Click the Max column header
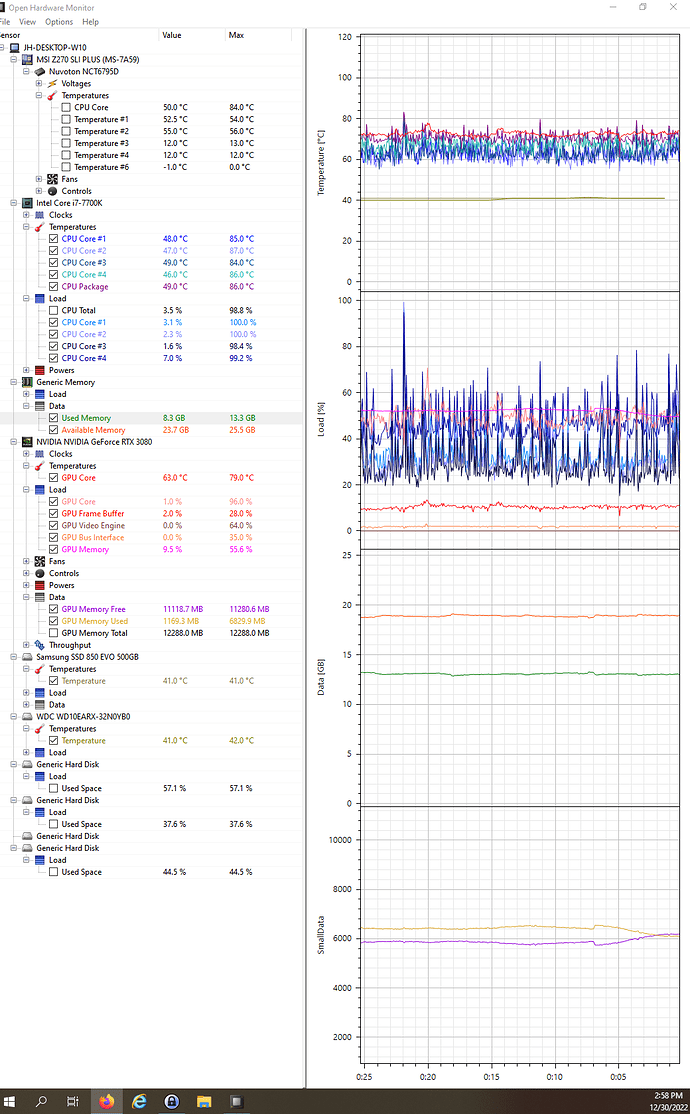The height and width of the screenshot is (1114, 690). [258, 35]
